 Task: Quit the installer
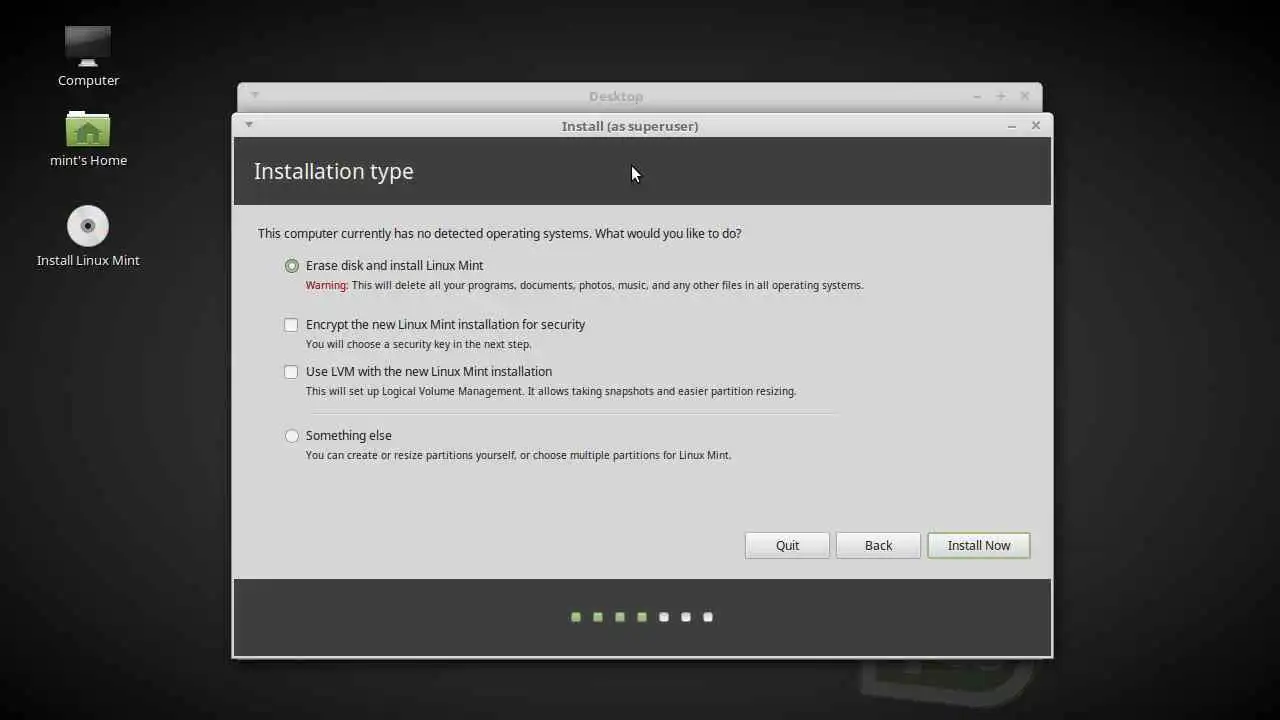(787, 545)
